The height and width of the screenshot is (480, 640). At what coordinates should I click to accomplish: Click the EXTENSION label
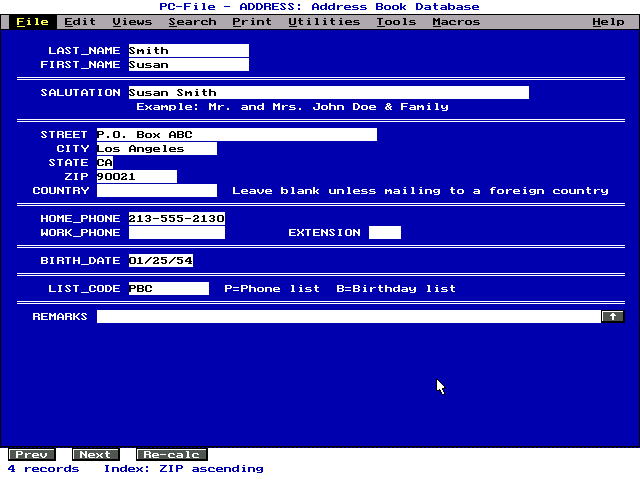click(324, 233)
